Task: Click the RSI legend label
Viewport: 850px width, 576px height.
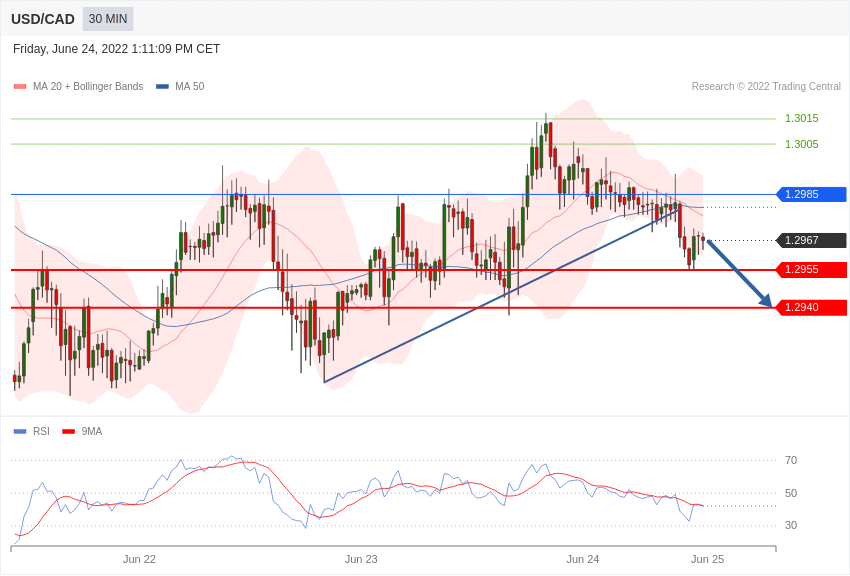Action: click(41, 431)
